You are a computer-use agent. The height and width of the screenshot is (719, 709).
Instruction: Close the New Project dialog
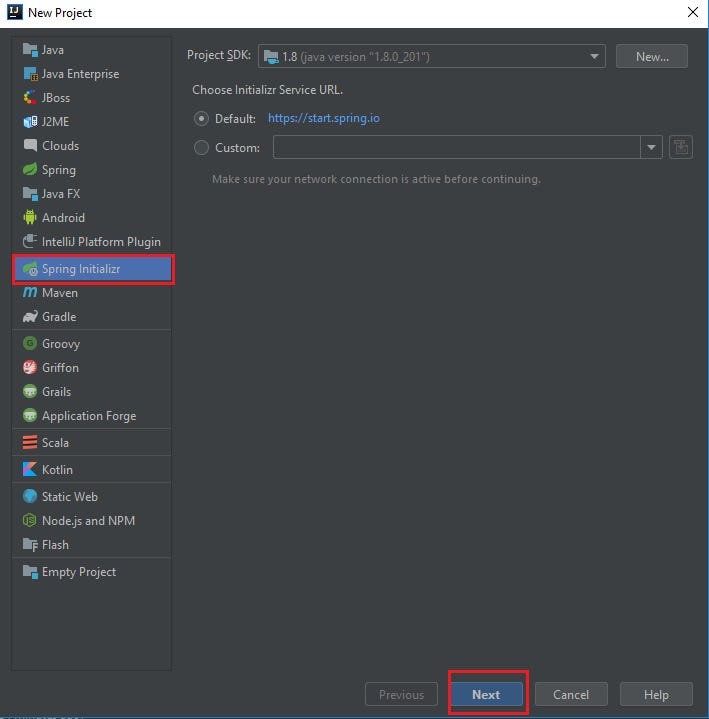tap(693, 12)
